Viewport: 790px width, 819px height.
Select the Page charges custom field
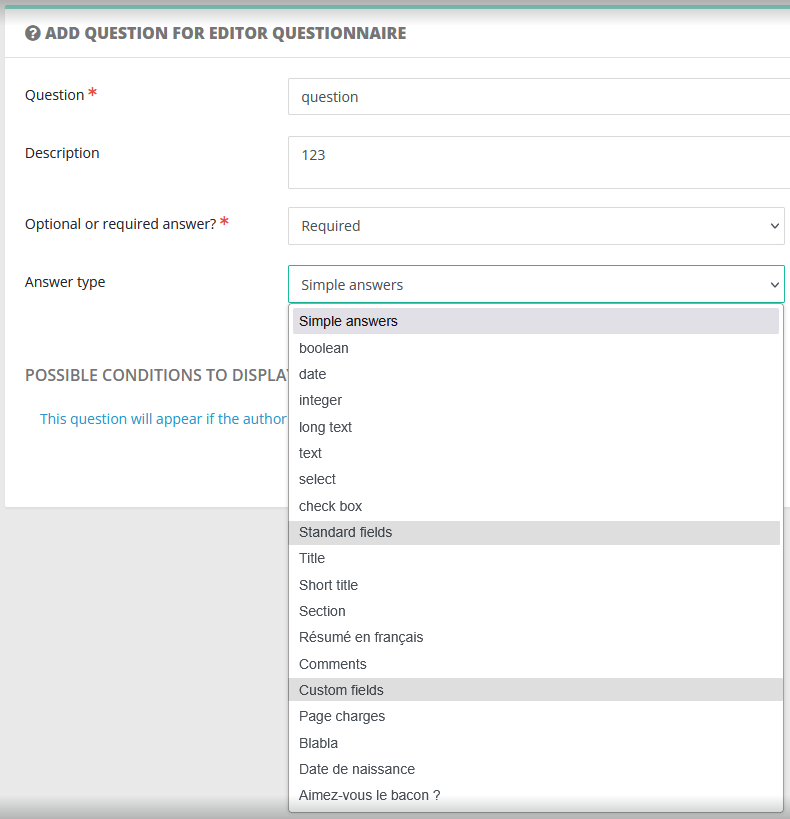[342, 716]
